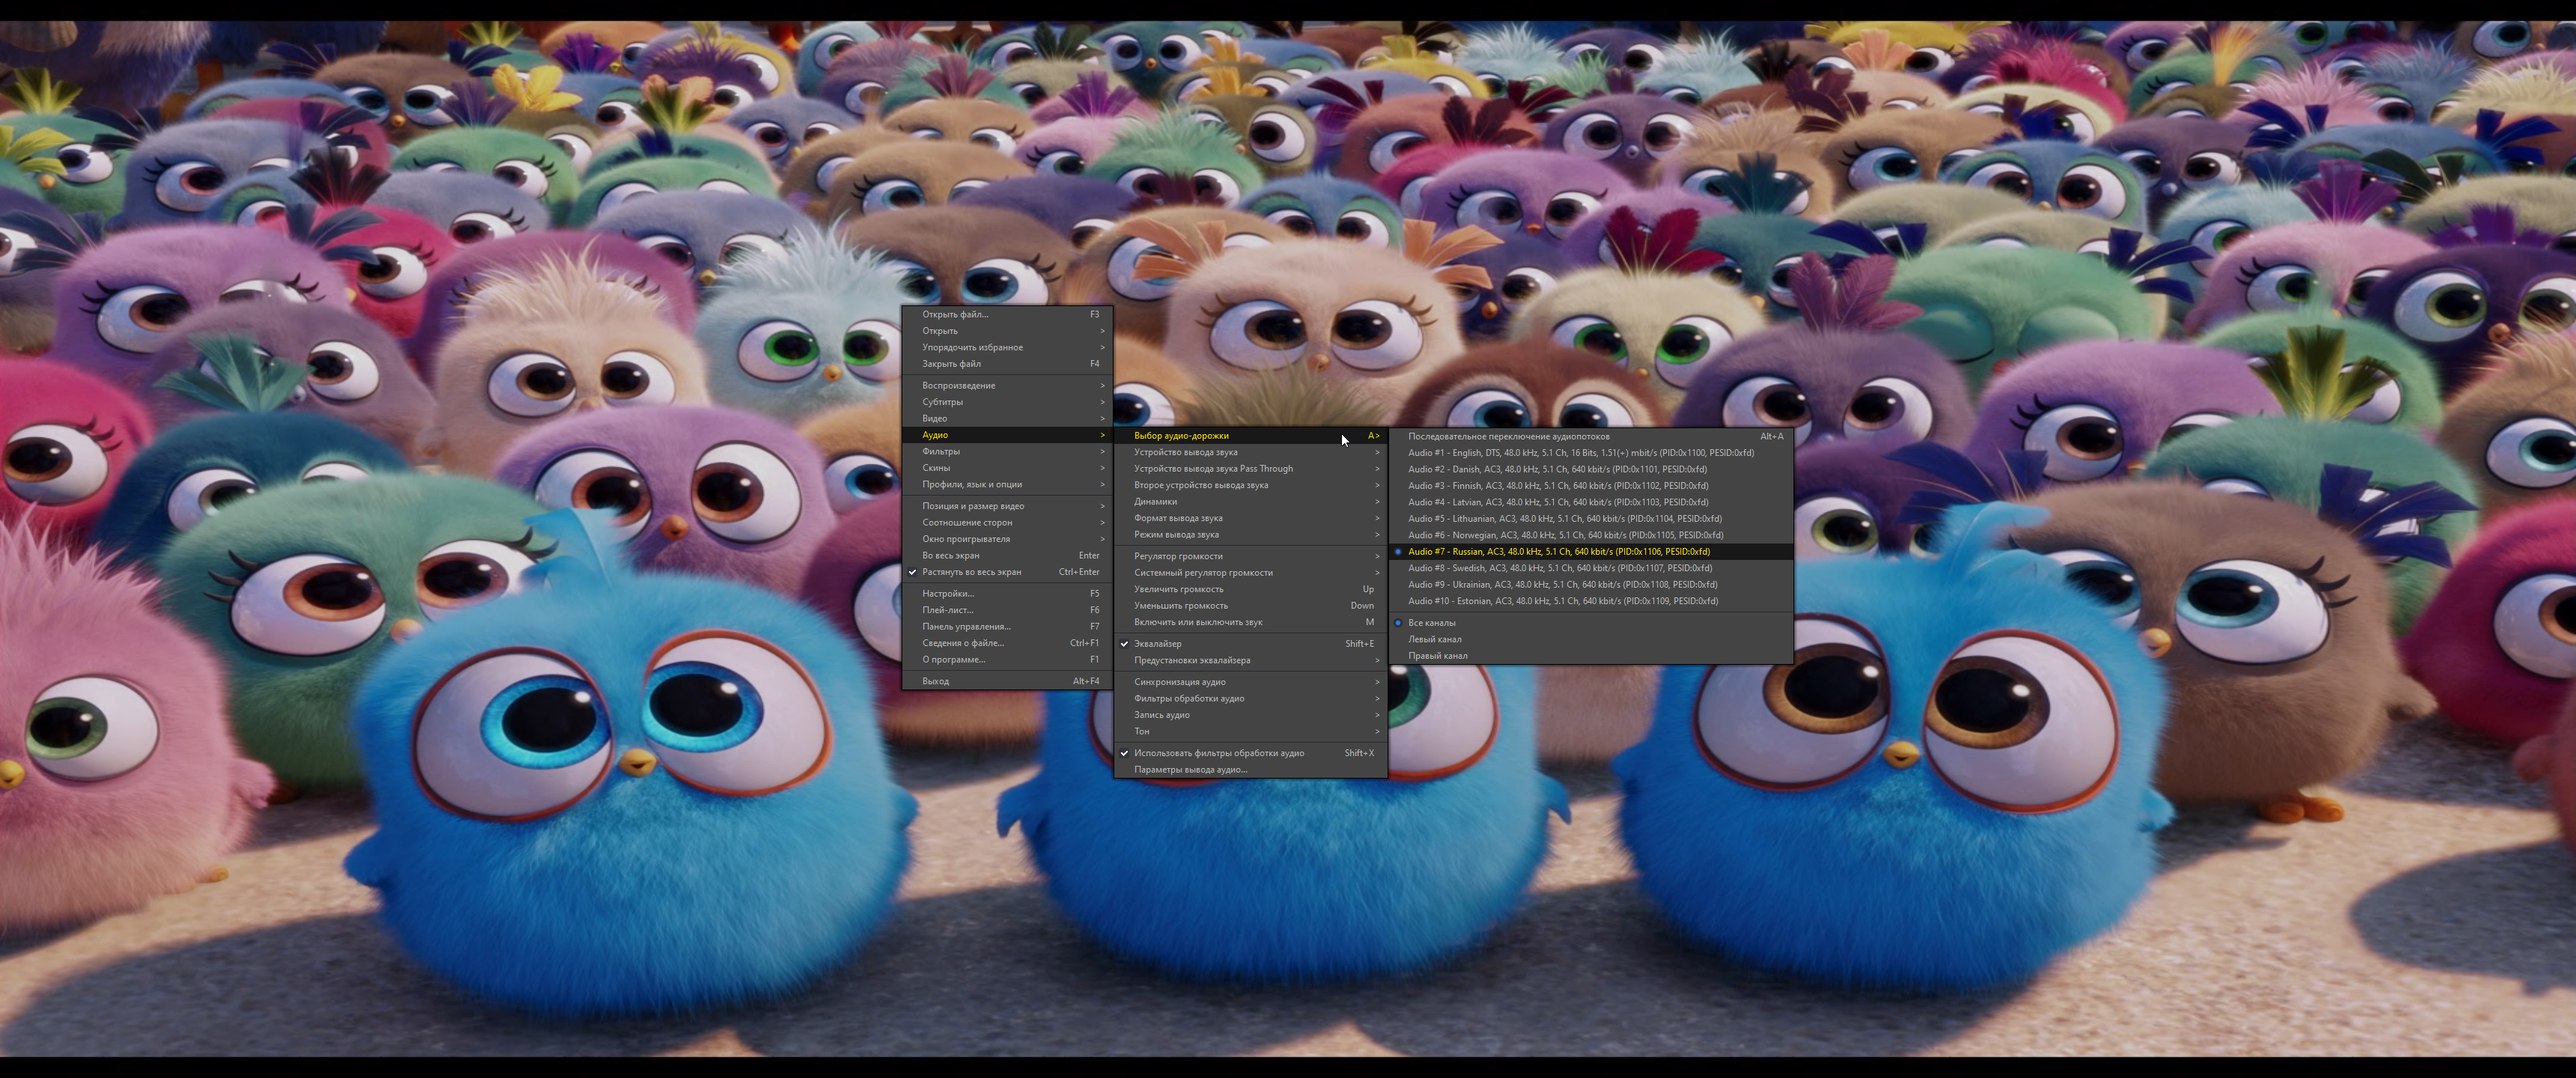Switch to 'Левый канал' only
This screenshot has height=1078, width=2576.
tap(1591, 639)
